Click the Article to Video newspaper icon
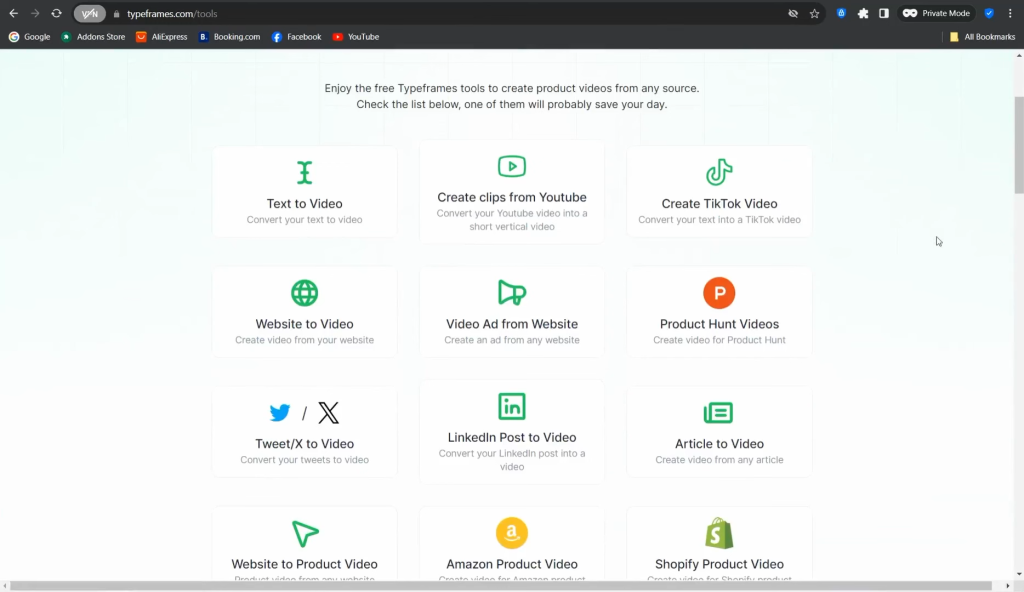The width and height of the screenshot is (1024, 592). click(718, 413)
